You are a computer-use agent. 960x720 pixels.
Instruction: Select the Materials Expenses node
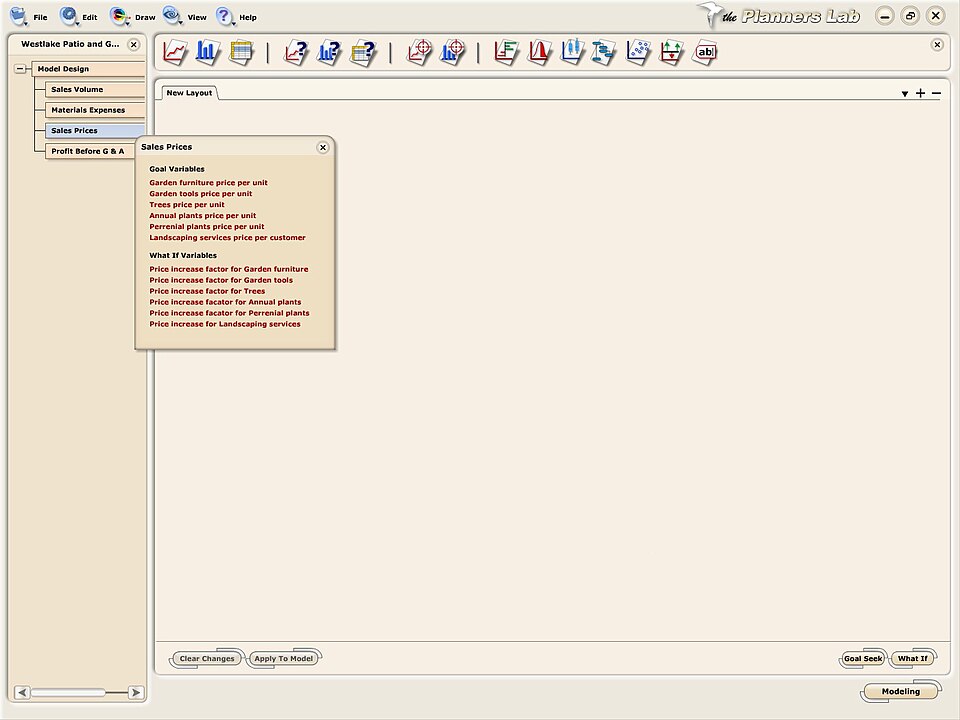[95, 110]
